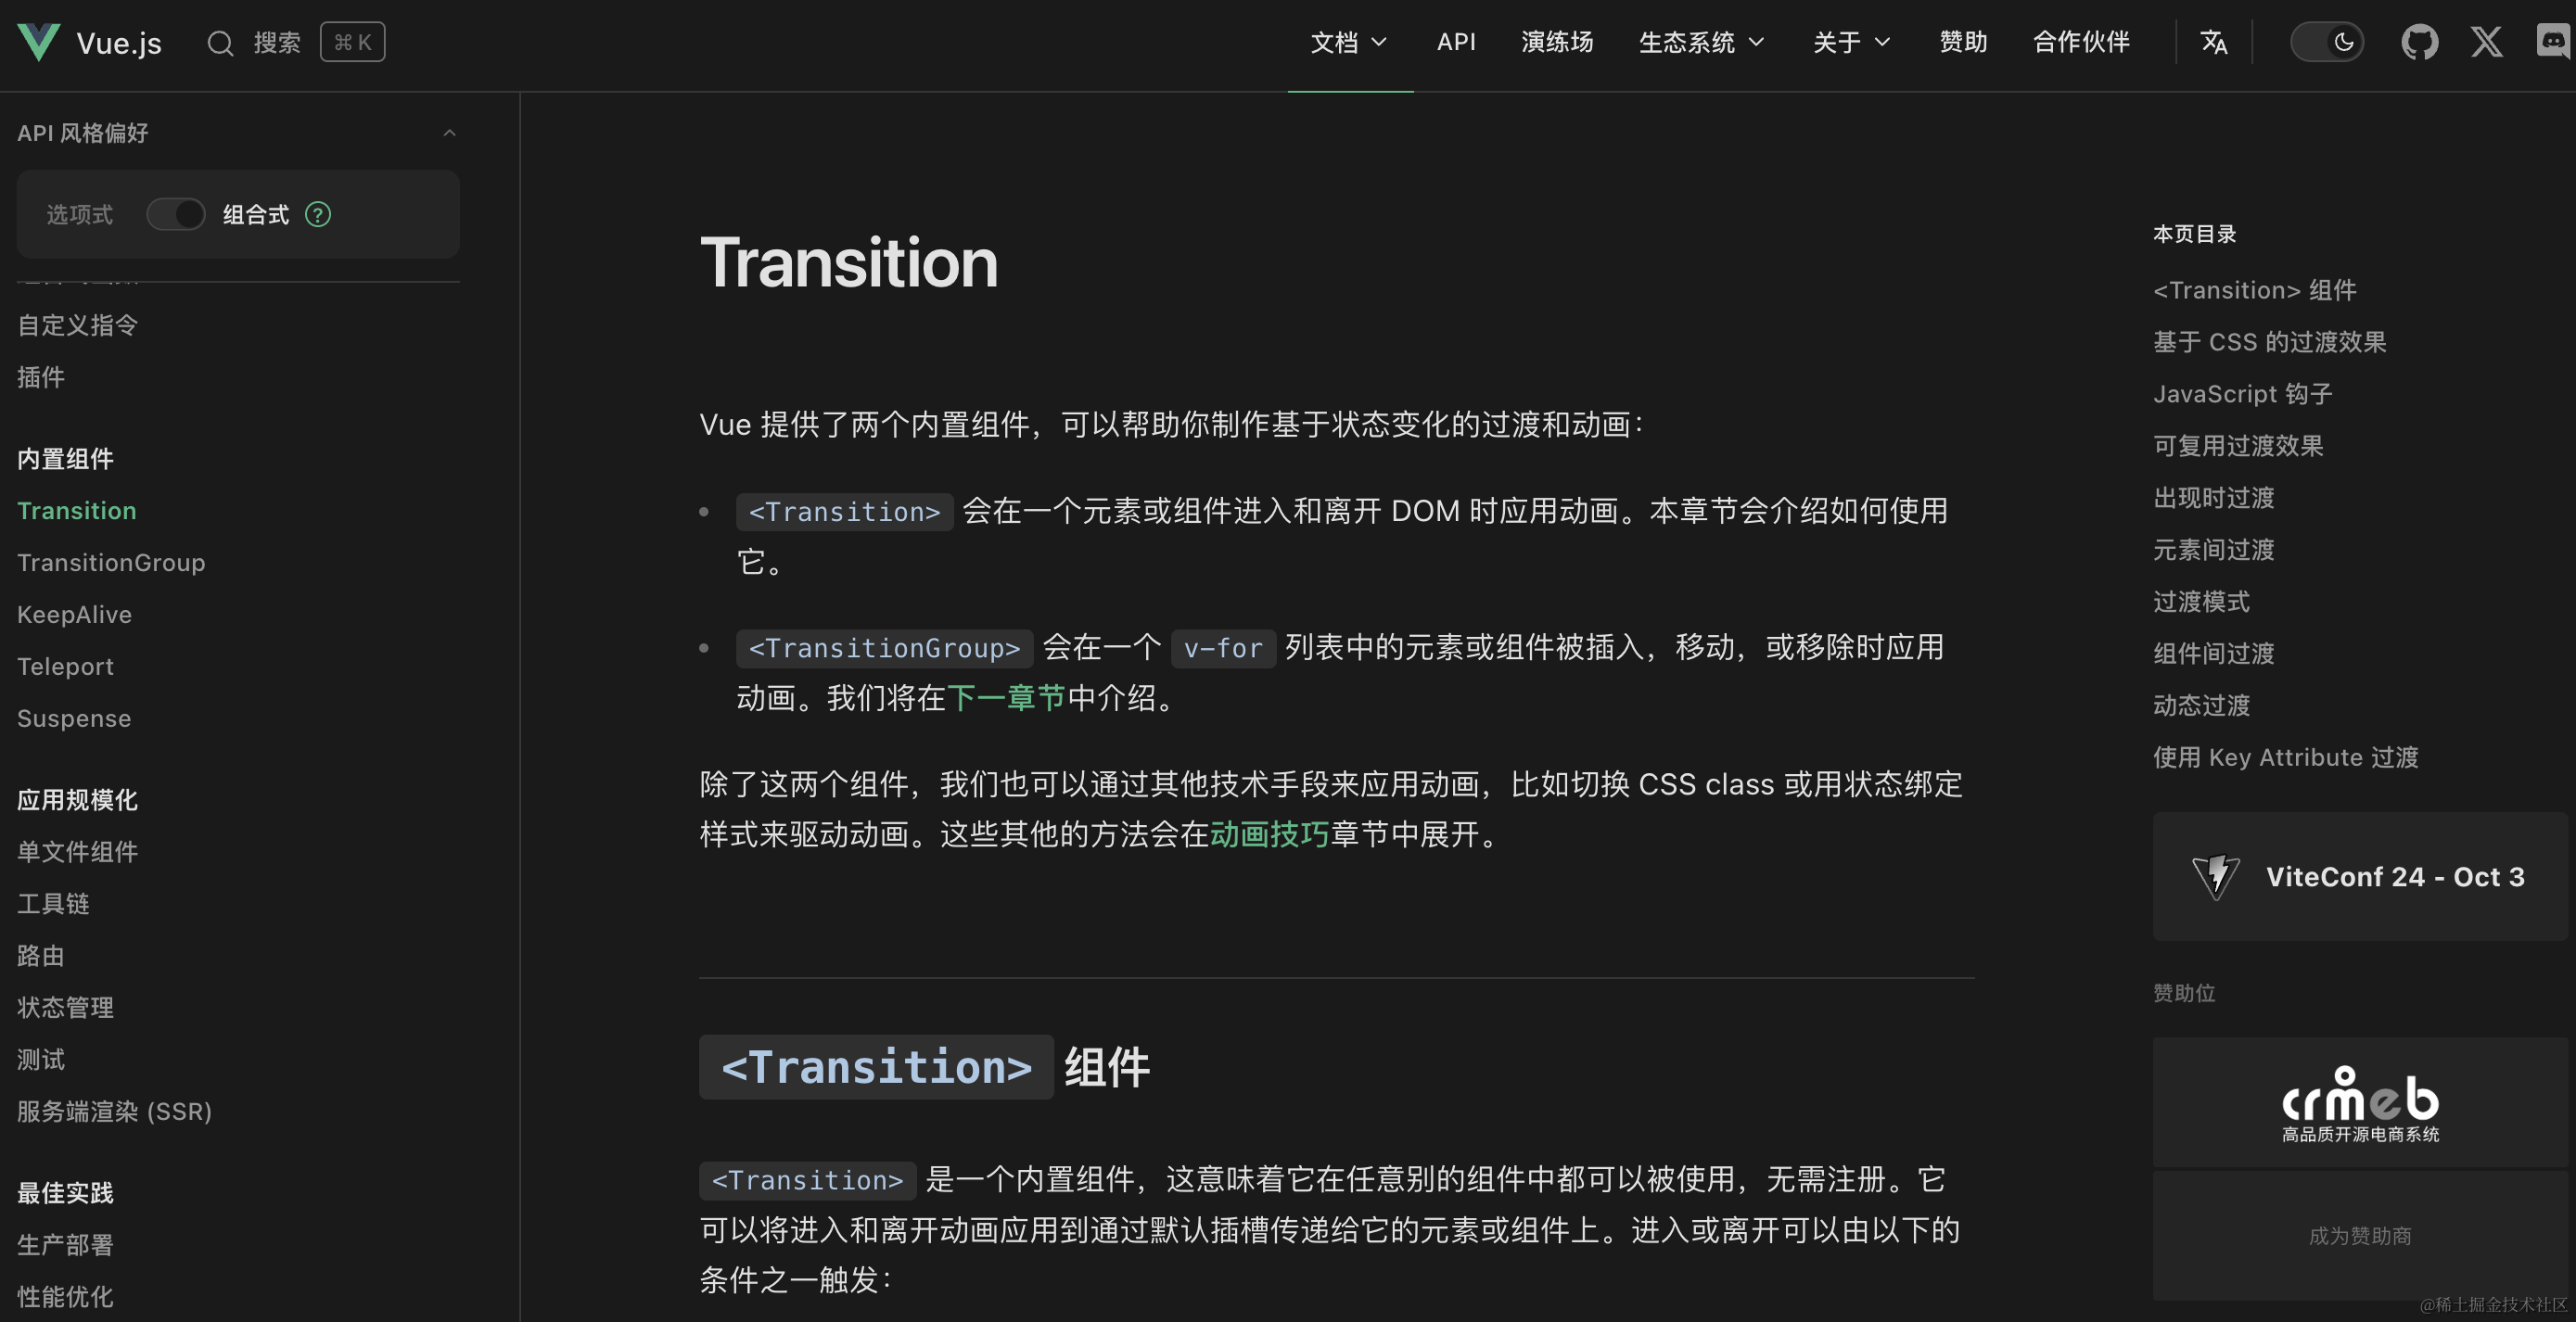
Task: Open TransitionGroup in the sidebar
Action: tap(111, 563)
